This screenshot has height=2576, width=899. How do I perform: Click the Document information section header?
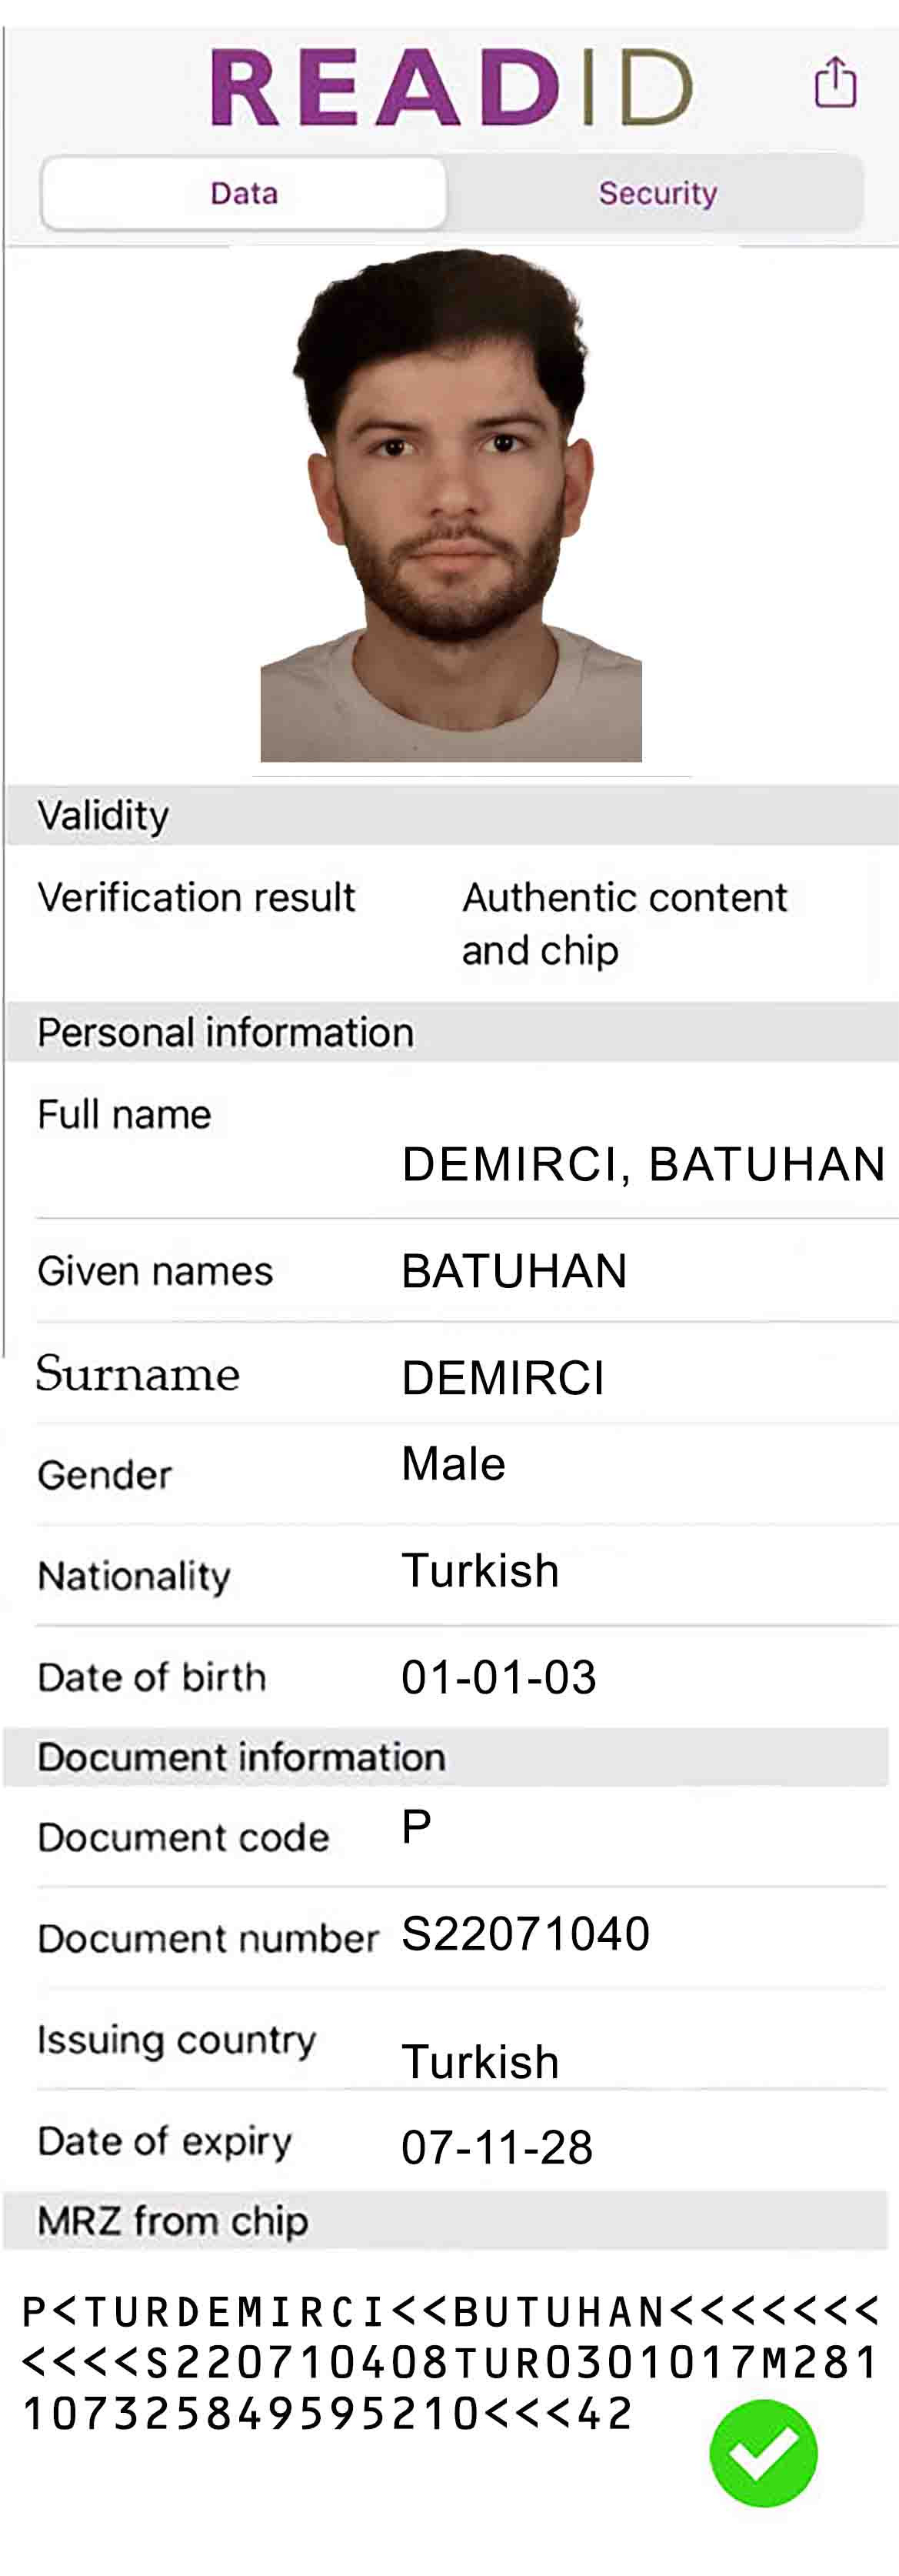coord(446,1757)
